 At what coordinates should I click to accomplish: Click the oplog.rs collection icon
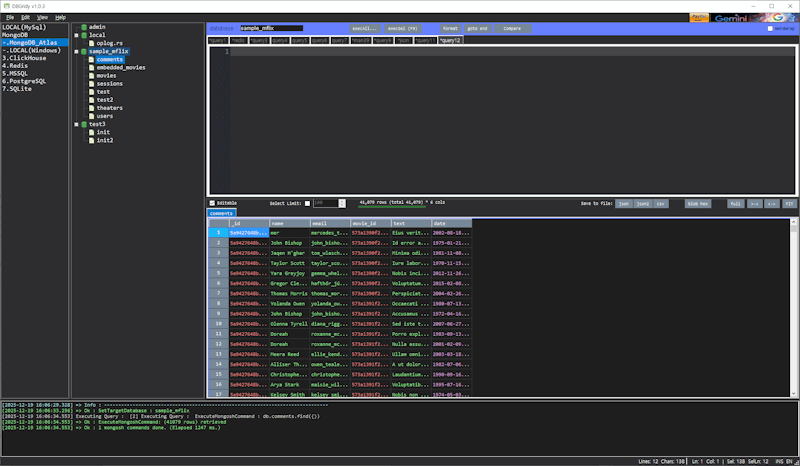[x=92, y=43]
